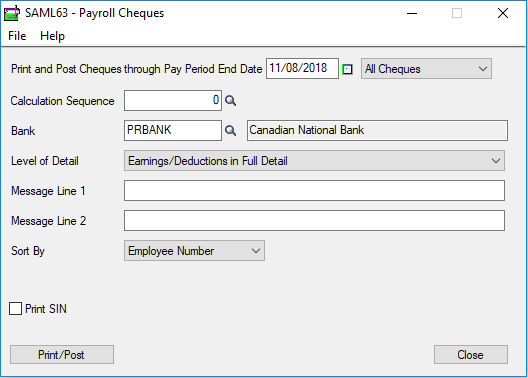The image size is (528, 378).
Task: Open the calendar picker beside the date
Action: (348, 69)
